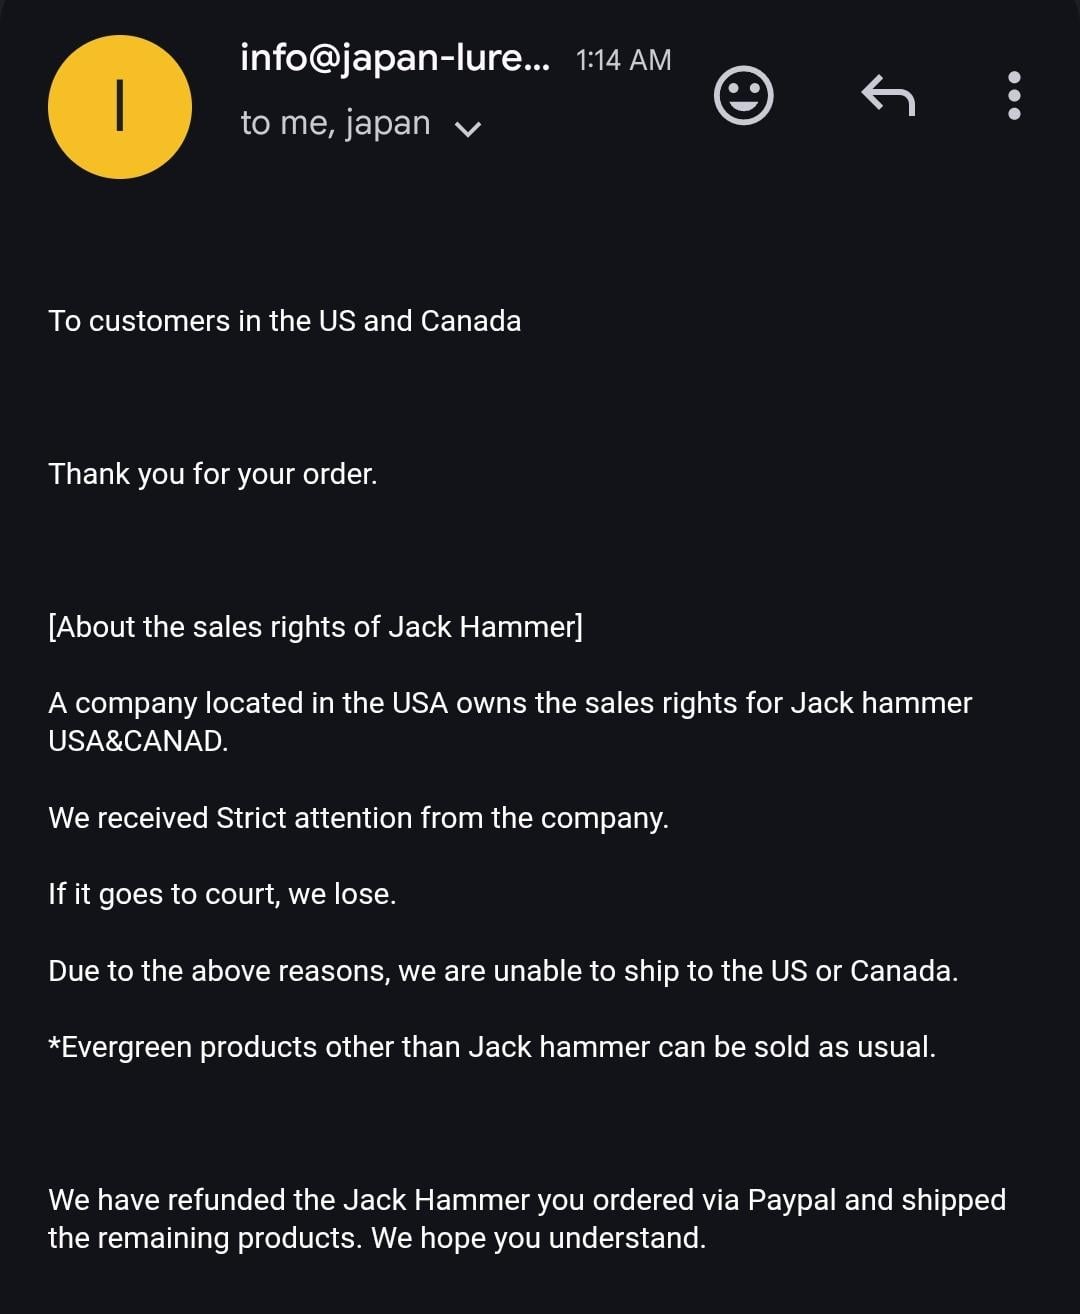The image size is (1080, 1314).
Task: Select sender address info@japan-lure
Action: point(394,58)
